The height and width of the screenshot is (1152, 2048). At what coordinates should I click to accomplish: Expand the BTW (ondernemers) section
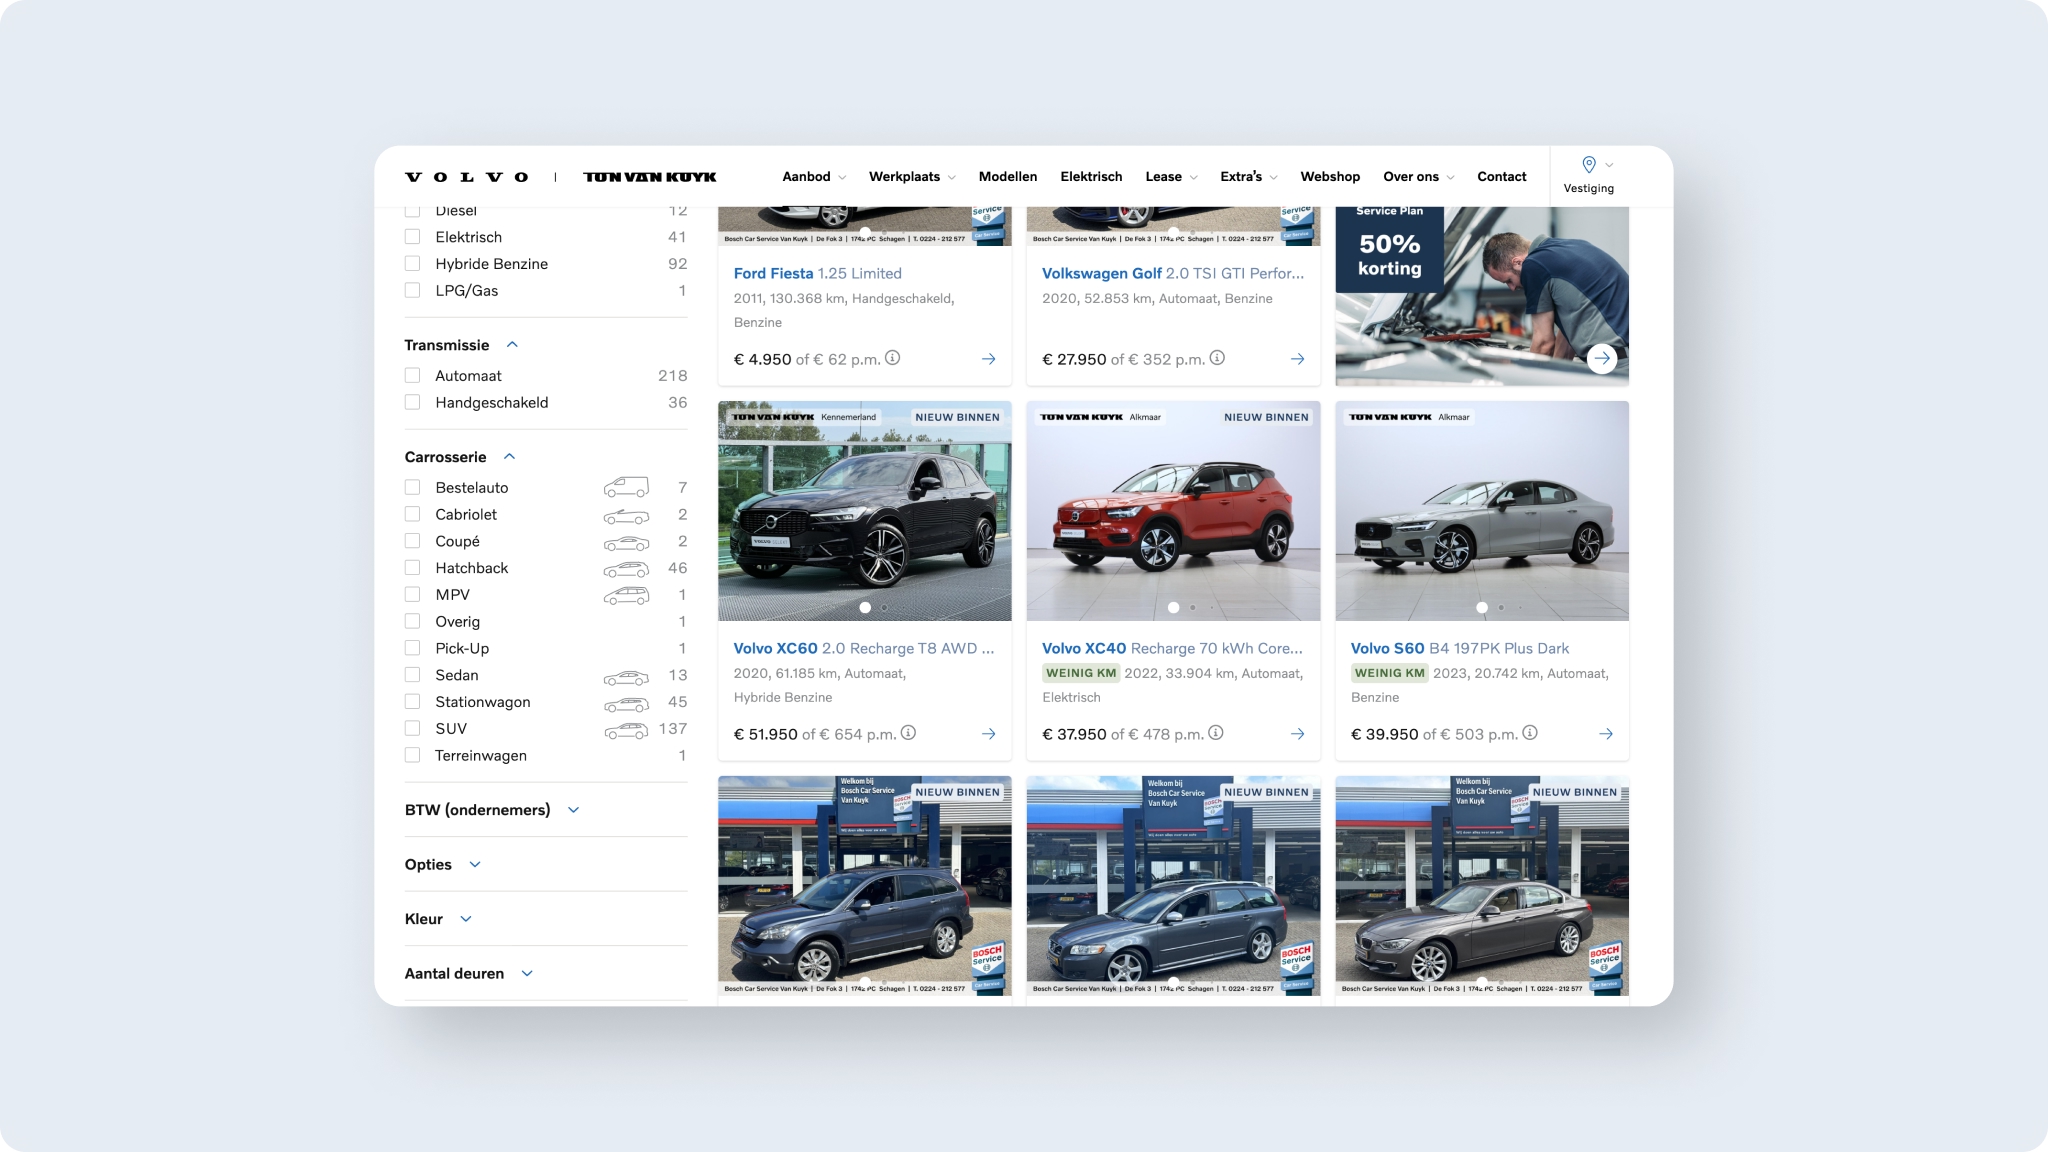(x=574, y=810)
